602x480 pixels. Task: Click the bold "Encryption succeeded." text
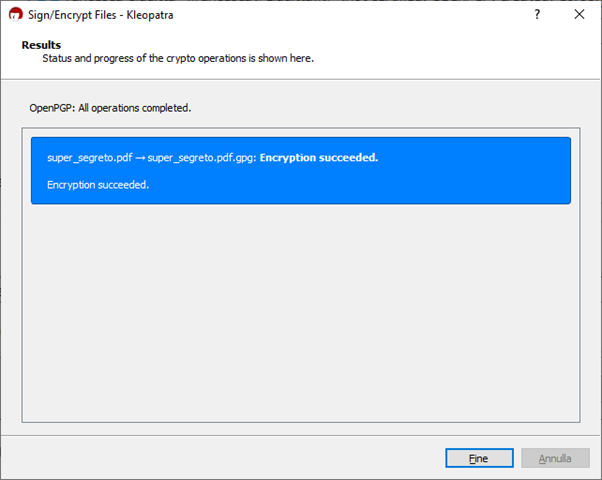(x=319, y=158)
